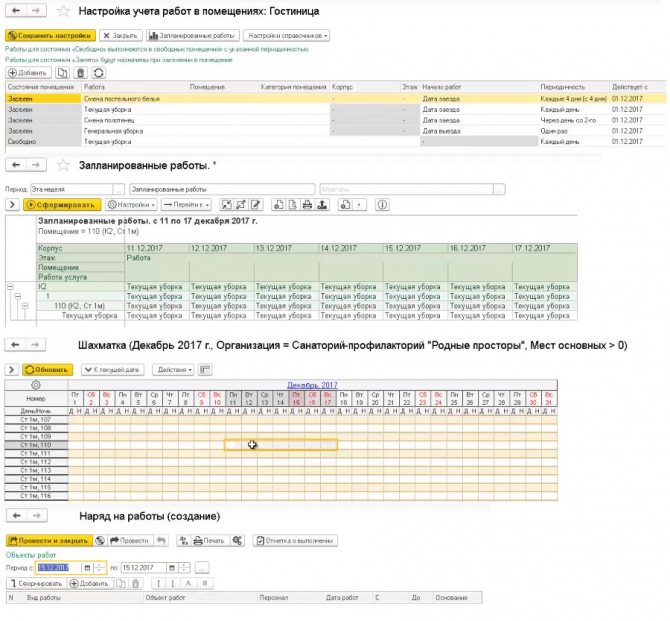Click the stepper arrows of Период с date
Image resolution: width=670 pixels, height=621 pixels.
point(99,568)
